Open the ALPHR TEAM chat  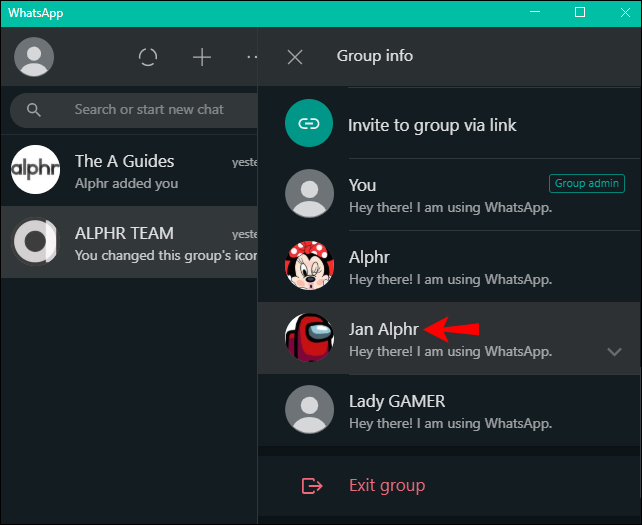[129, 242]
